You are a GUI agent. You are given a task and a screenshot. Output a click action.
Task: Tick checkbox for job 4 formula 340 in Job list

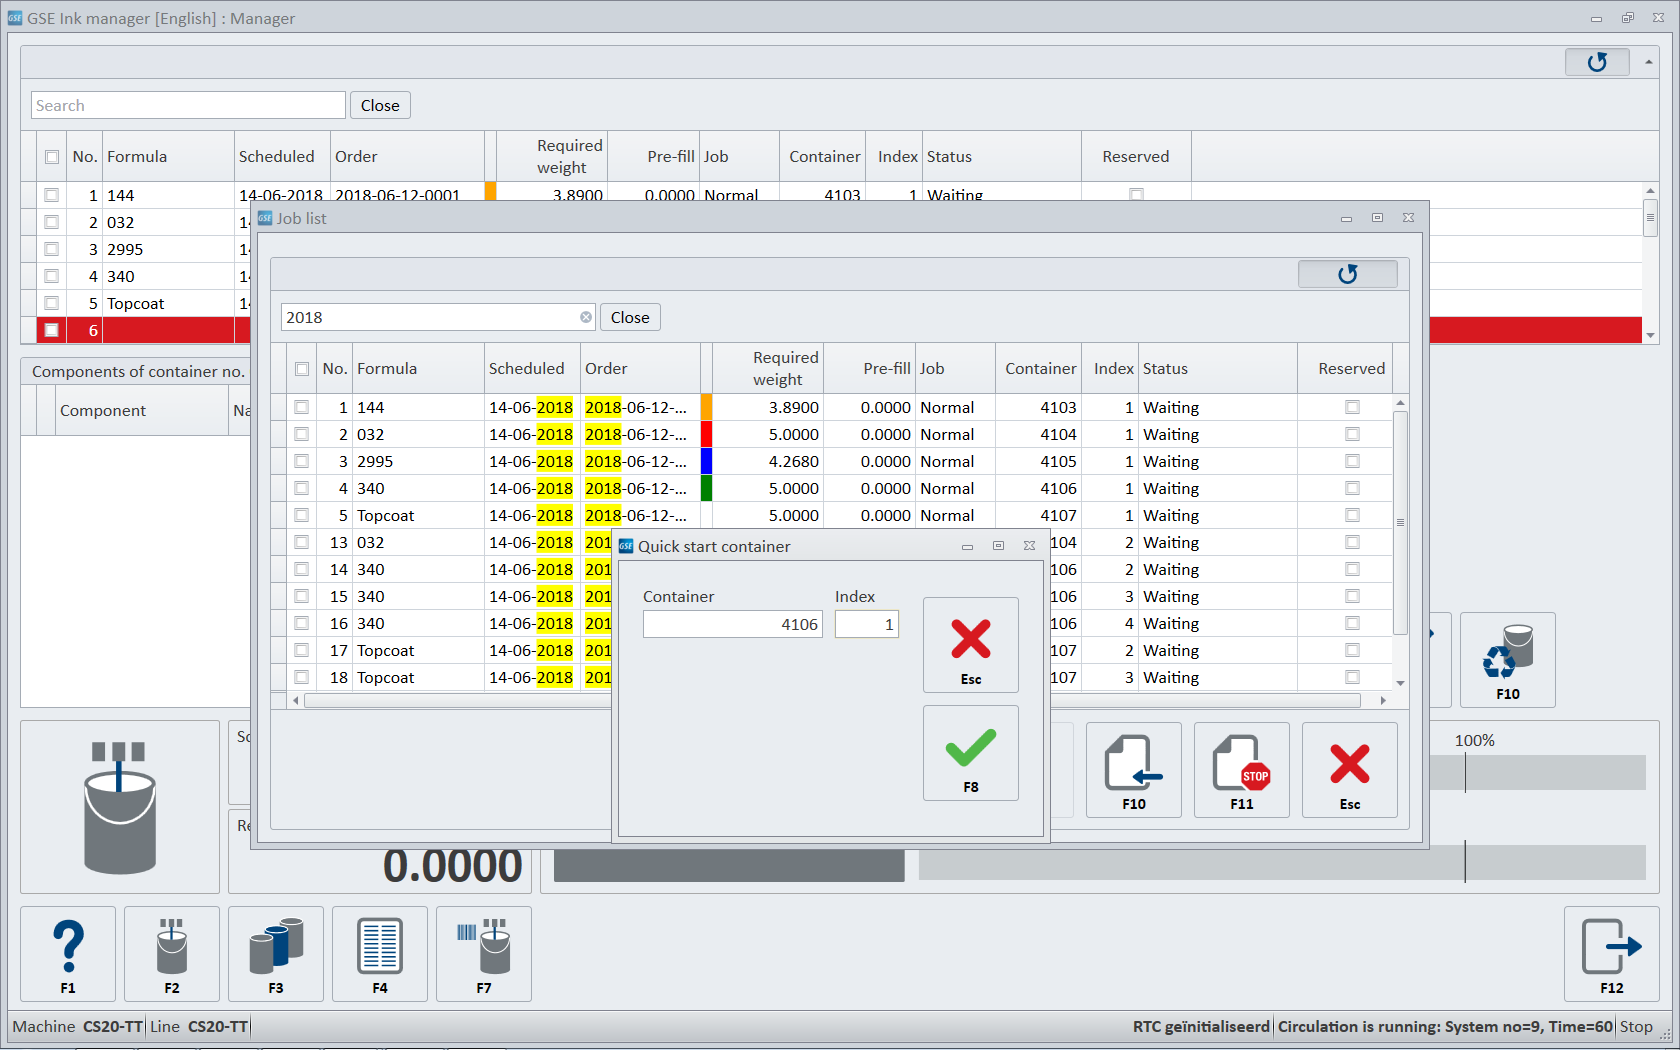tap(302, 488)
